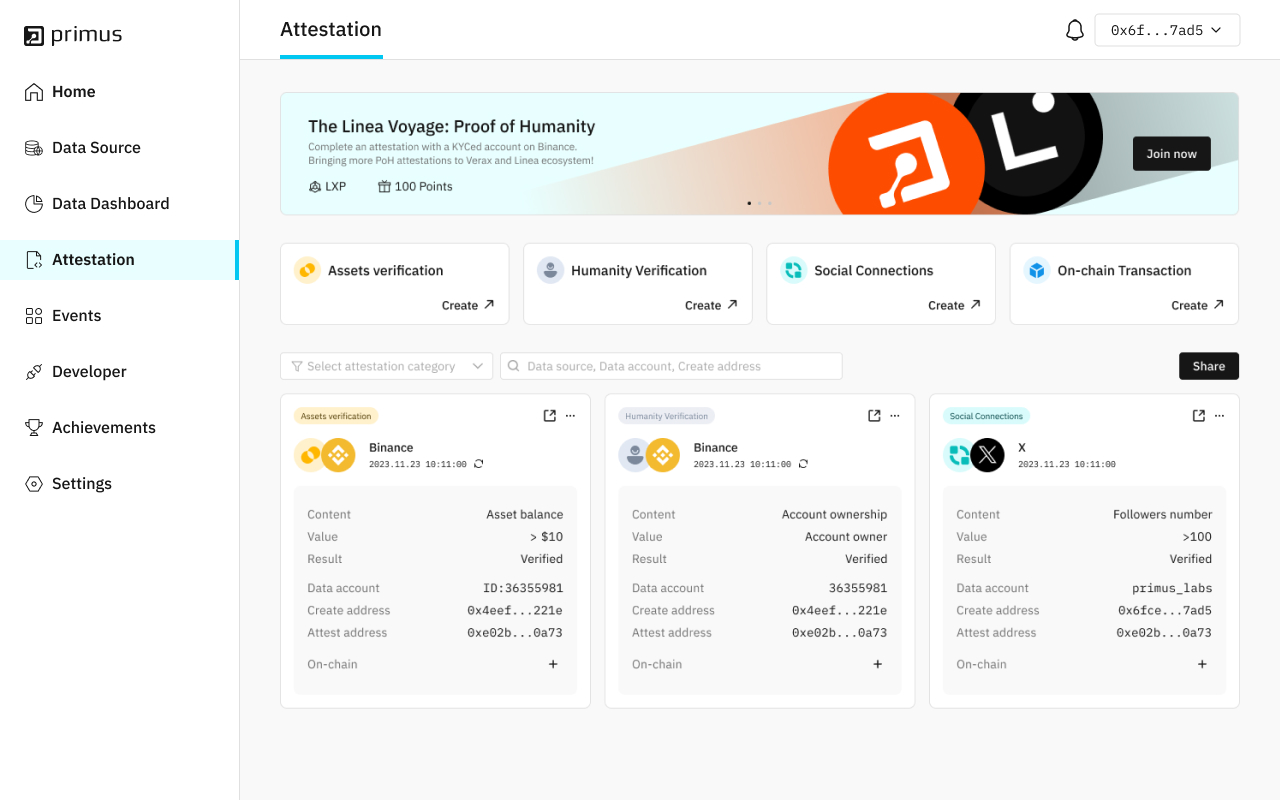The width and height of the screenshot is (1280, 800).
Task: Click the Attestation tab heading
Action: (x=331, y=29)
